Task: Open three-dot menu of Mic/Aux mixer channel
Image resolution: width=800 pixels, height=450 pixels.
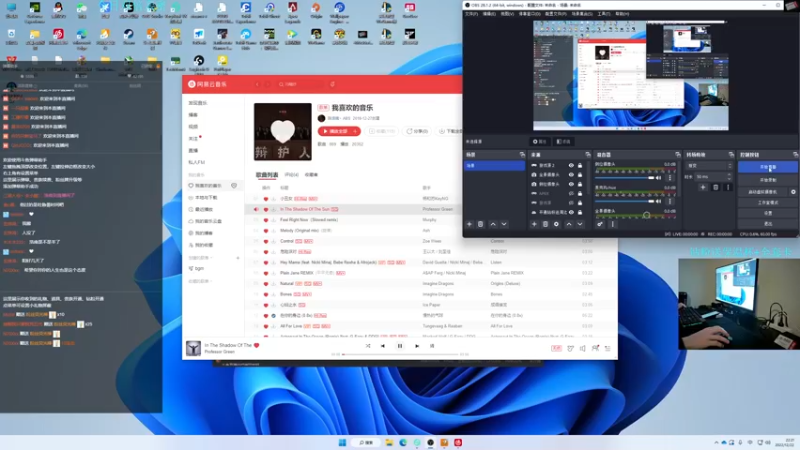Action: pos(670,201)
